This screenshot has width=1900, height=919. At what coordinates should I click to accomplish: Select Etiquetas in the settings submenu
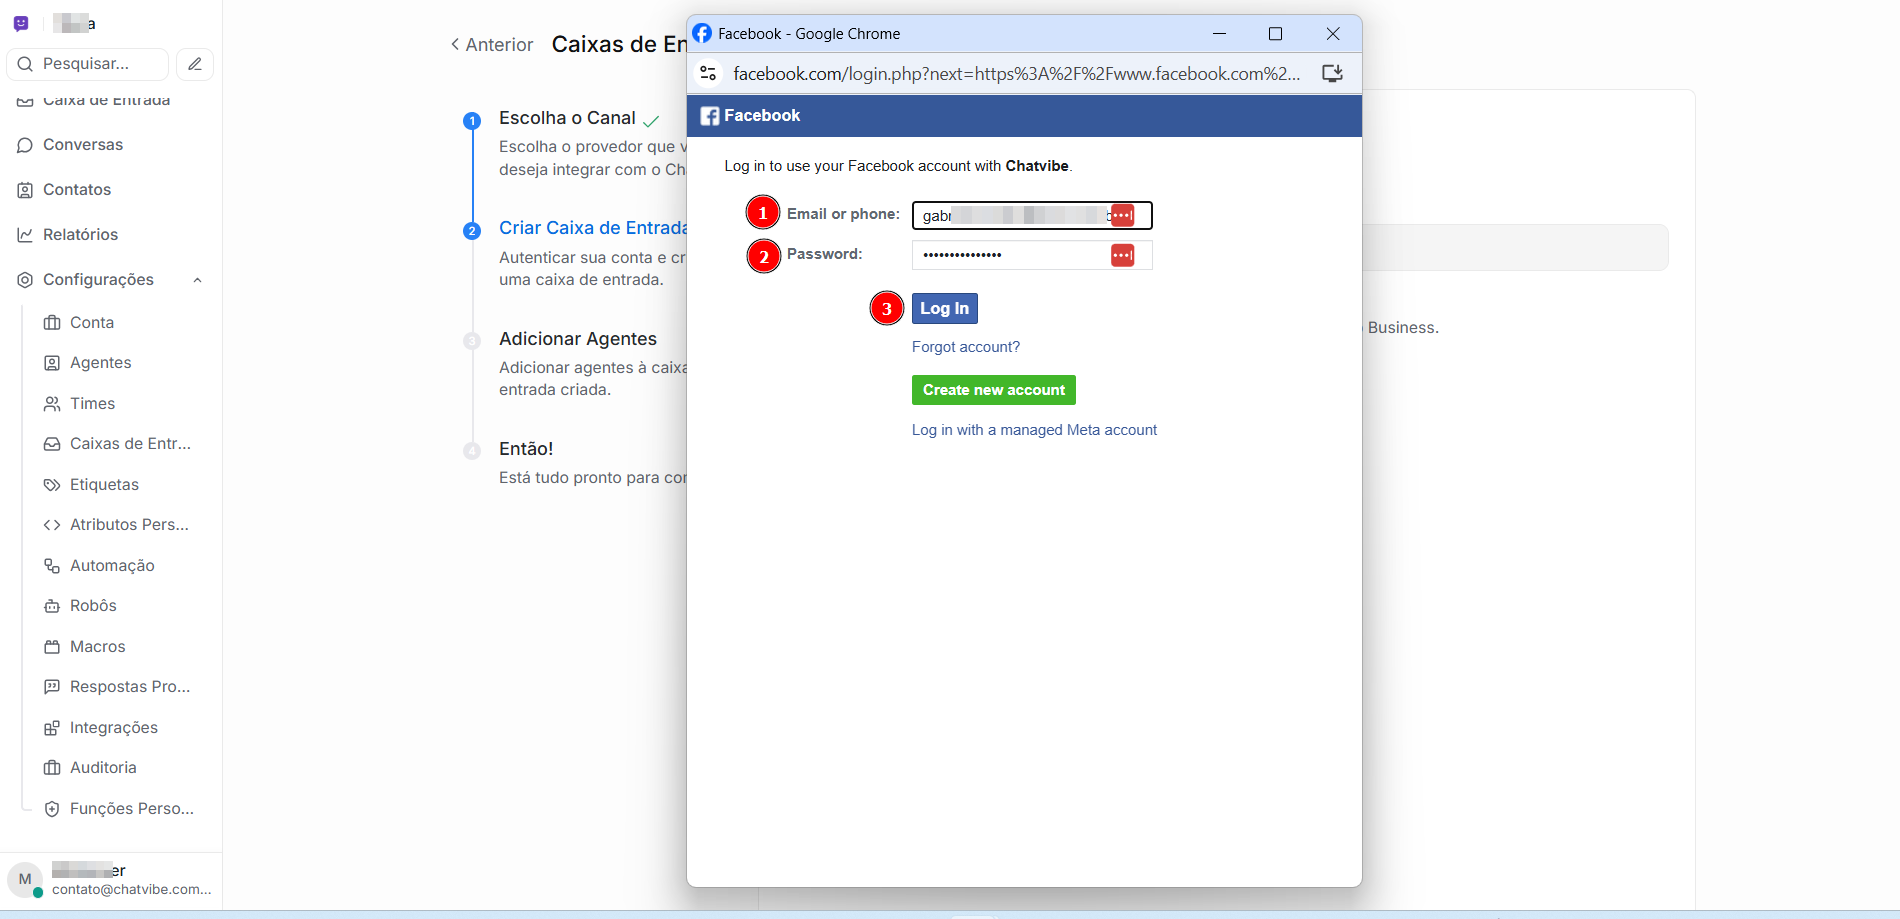104,485
